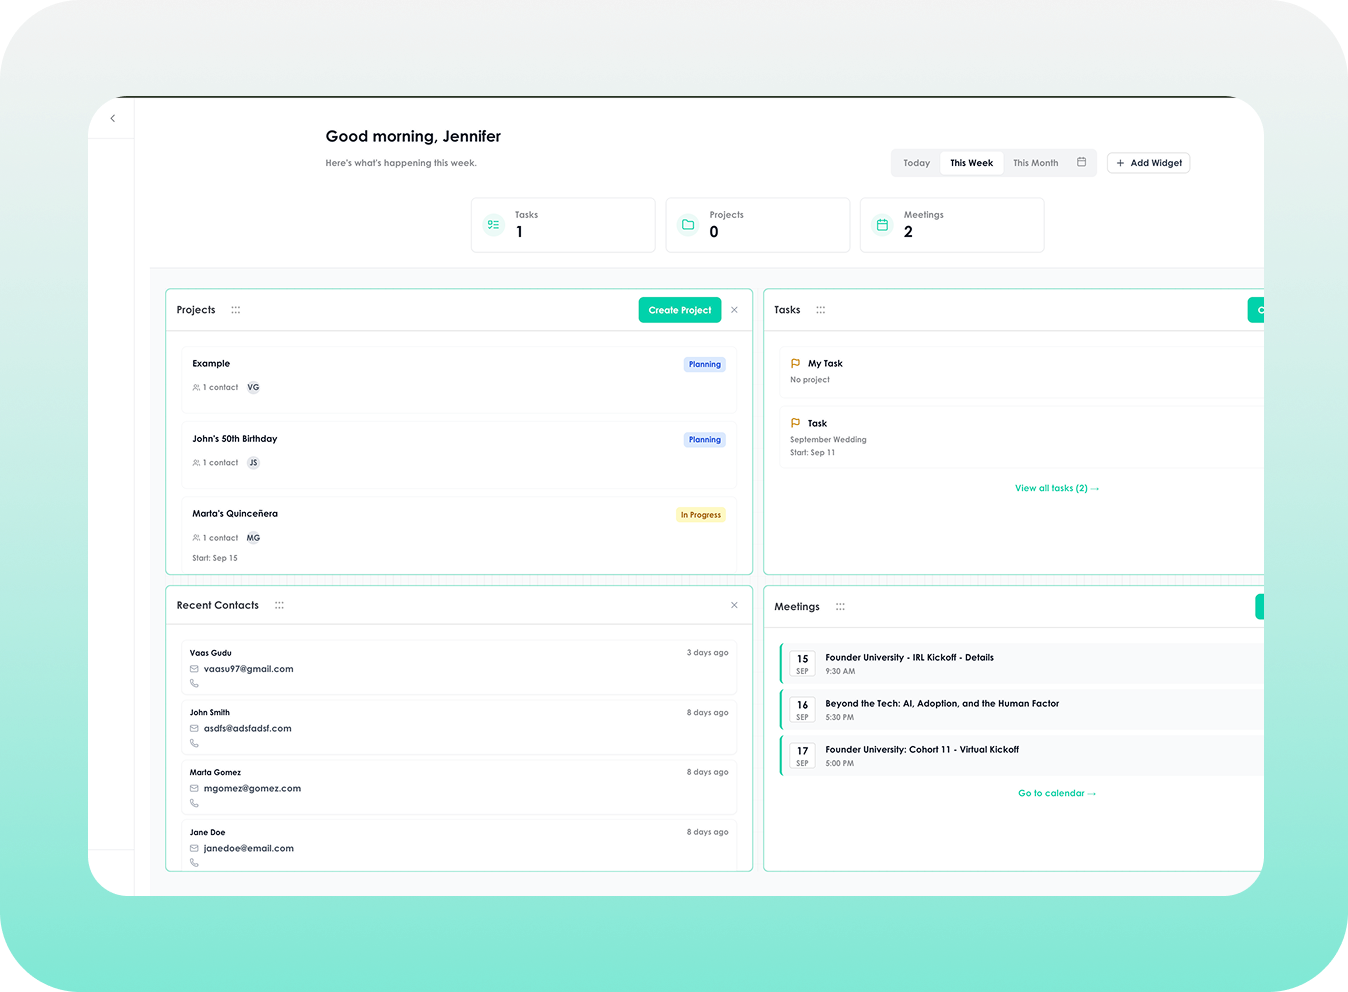Viewport: 1348px width, 992px height.
Task: Click the Create Project button
Action: pyautogui.click(x=680, y=310)
